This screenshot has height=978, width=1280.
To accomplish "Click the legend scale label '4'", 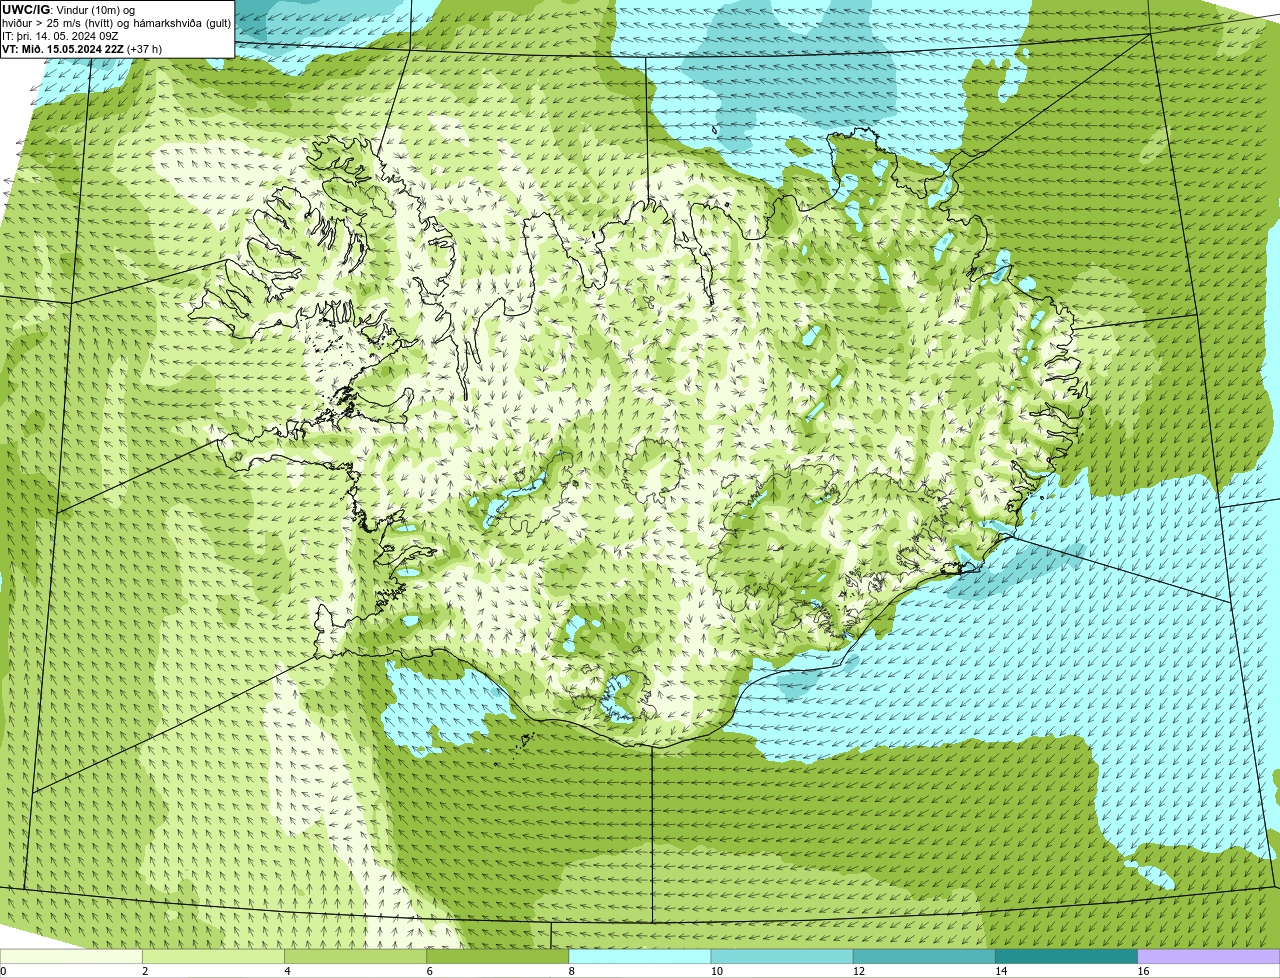I will point(287,971).
